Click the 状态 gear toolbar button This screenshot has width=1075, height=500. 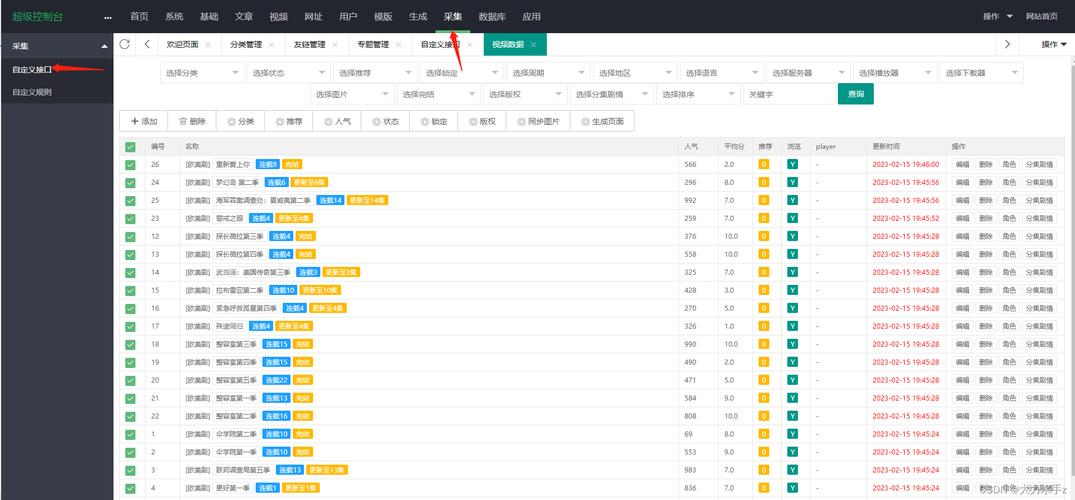coord(386,121)
